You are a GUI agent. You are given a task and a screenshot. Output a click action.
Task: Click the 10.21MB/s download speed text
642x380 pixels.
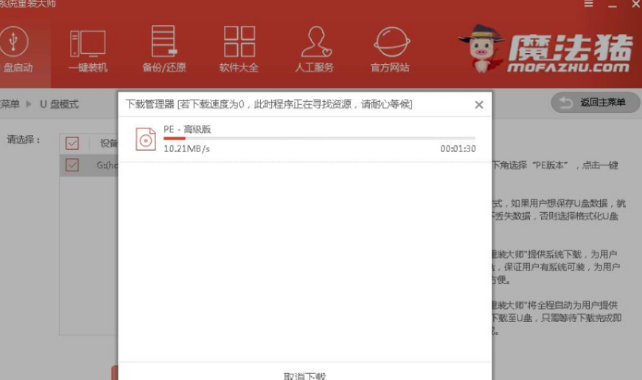(187, 149)
